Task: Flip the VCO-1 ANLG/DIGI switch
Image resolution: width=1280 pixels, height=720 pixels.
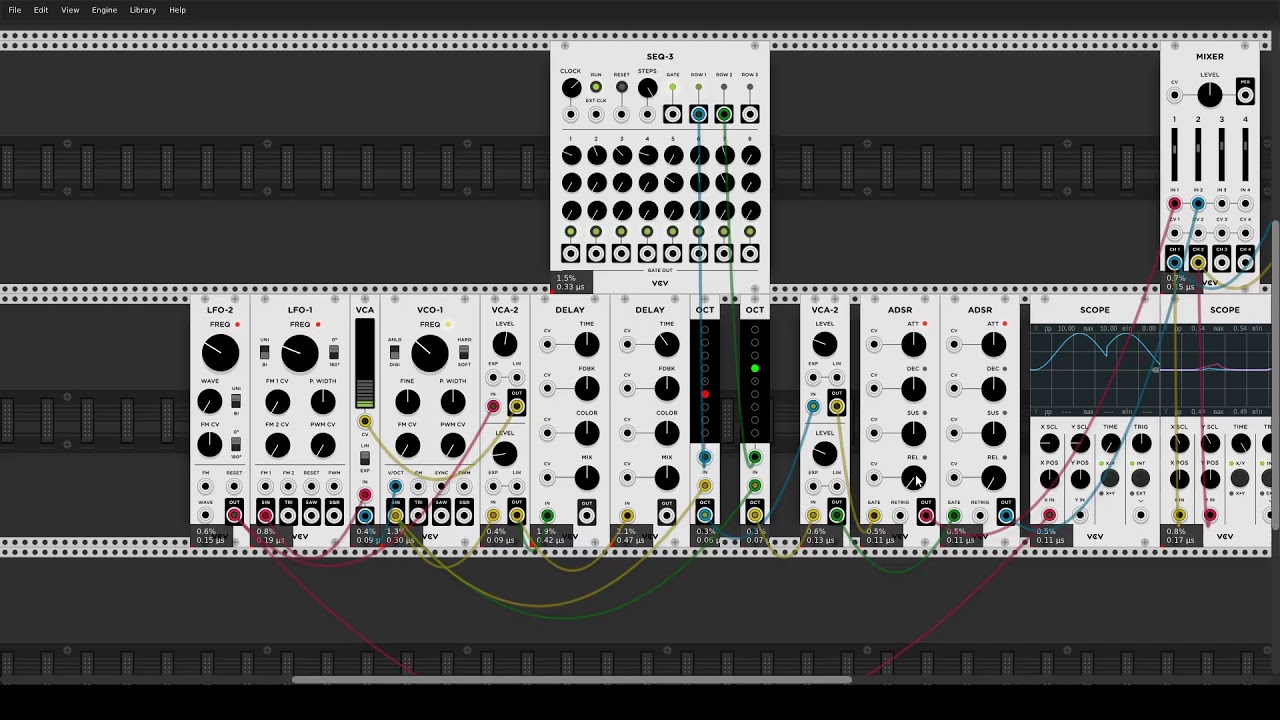Action: pyautogui.click(x=394, y=353)
